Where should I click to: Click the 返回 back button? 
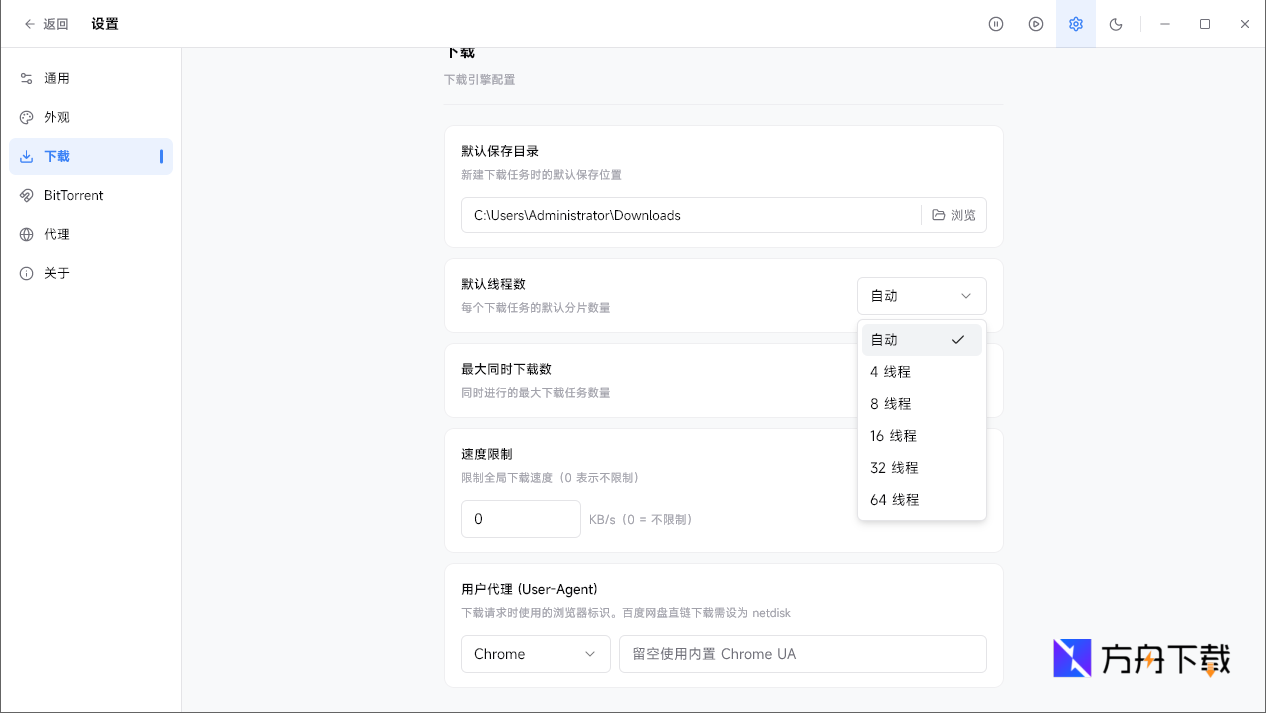[x=46, y=23]
